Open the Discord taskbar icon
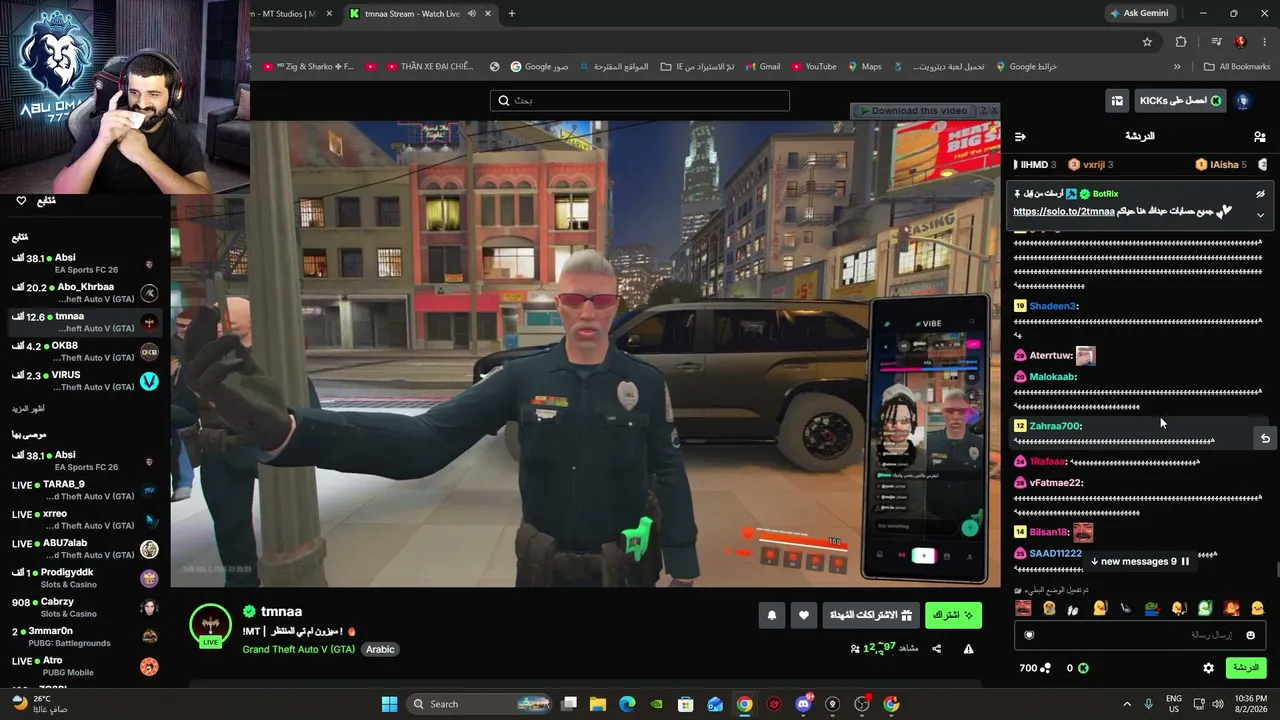Screen dimensions: 1280x720 pos(803,704)
